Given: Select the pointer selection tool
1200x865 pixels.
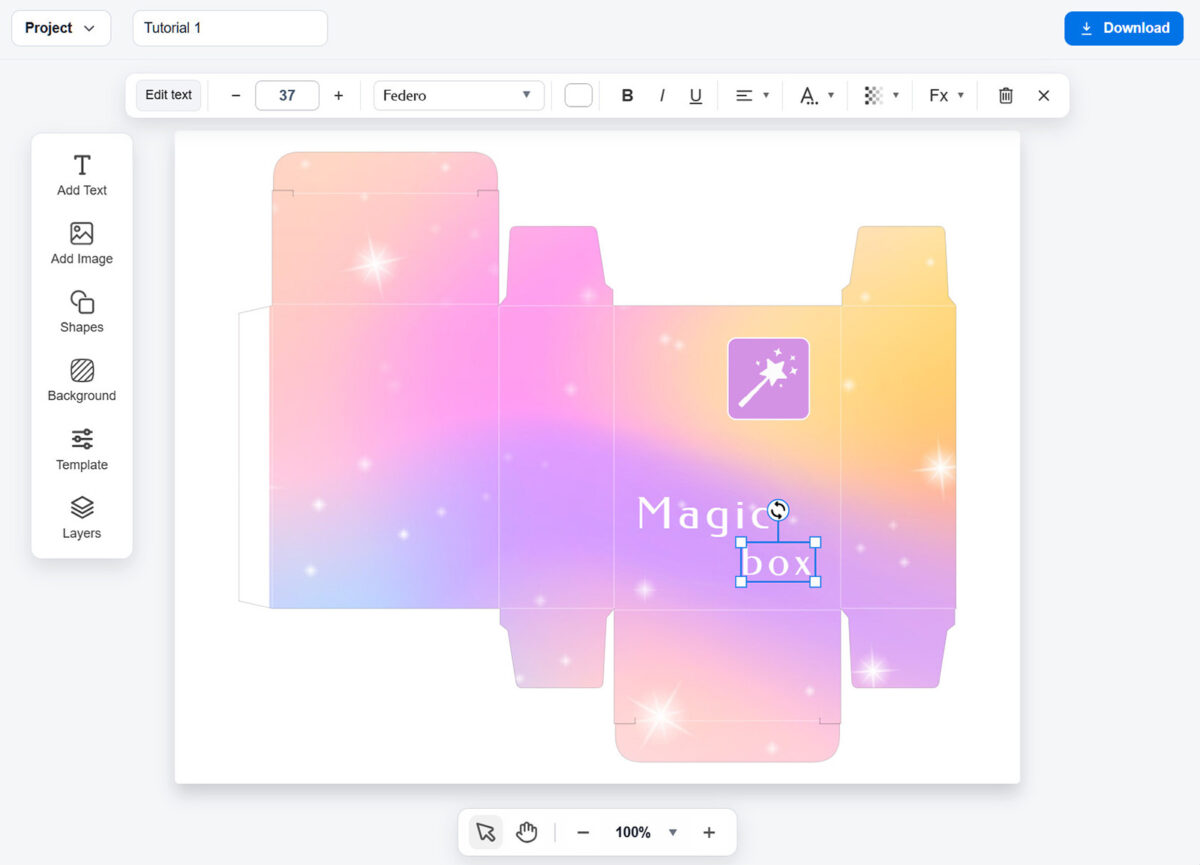Looking at the screenshot, I should (486, 832).
